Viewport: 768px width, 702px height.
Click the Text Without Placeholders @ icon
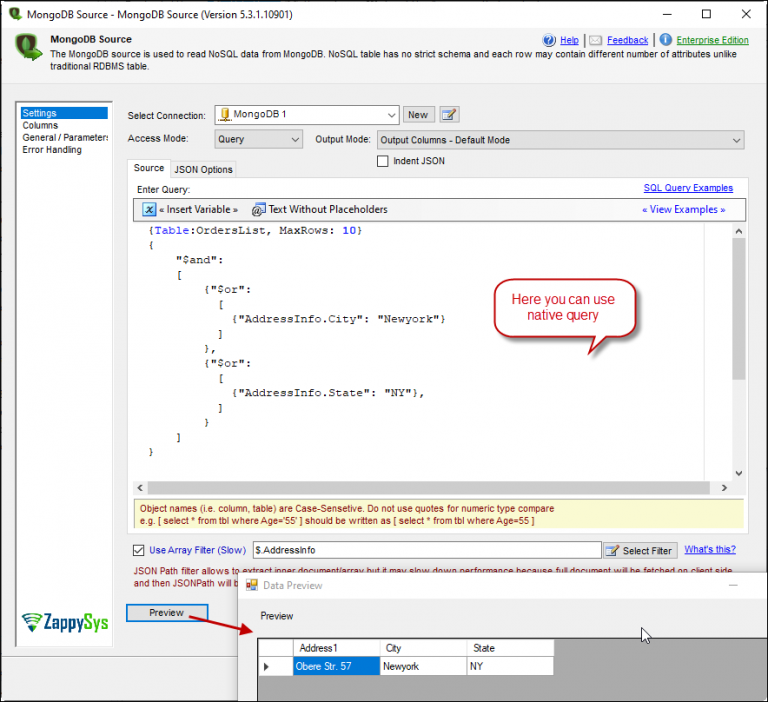(258, 210)
